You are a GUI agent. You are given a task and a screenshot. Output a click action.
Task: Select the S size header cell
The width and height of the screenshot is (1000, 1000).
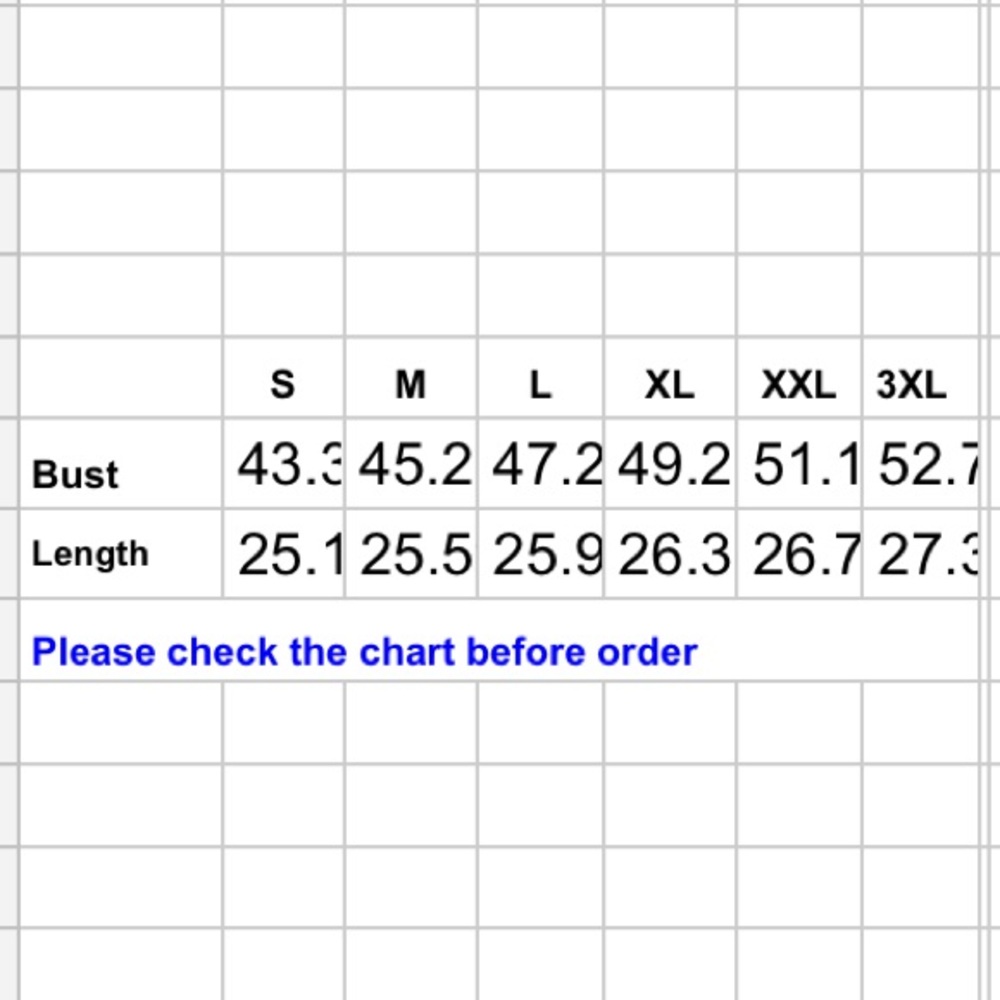283,384
